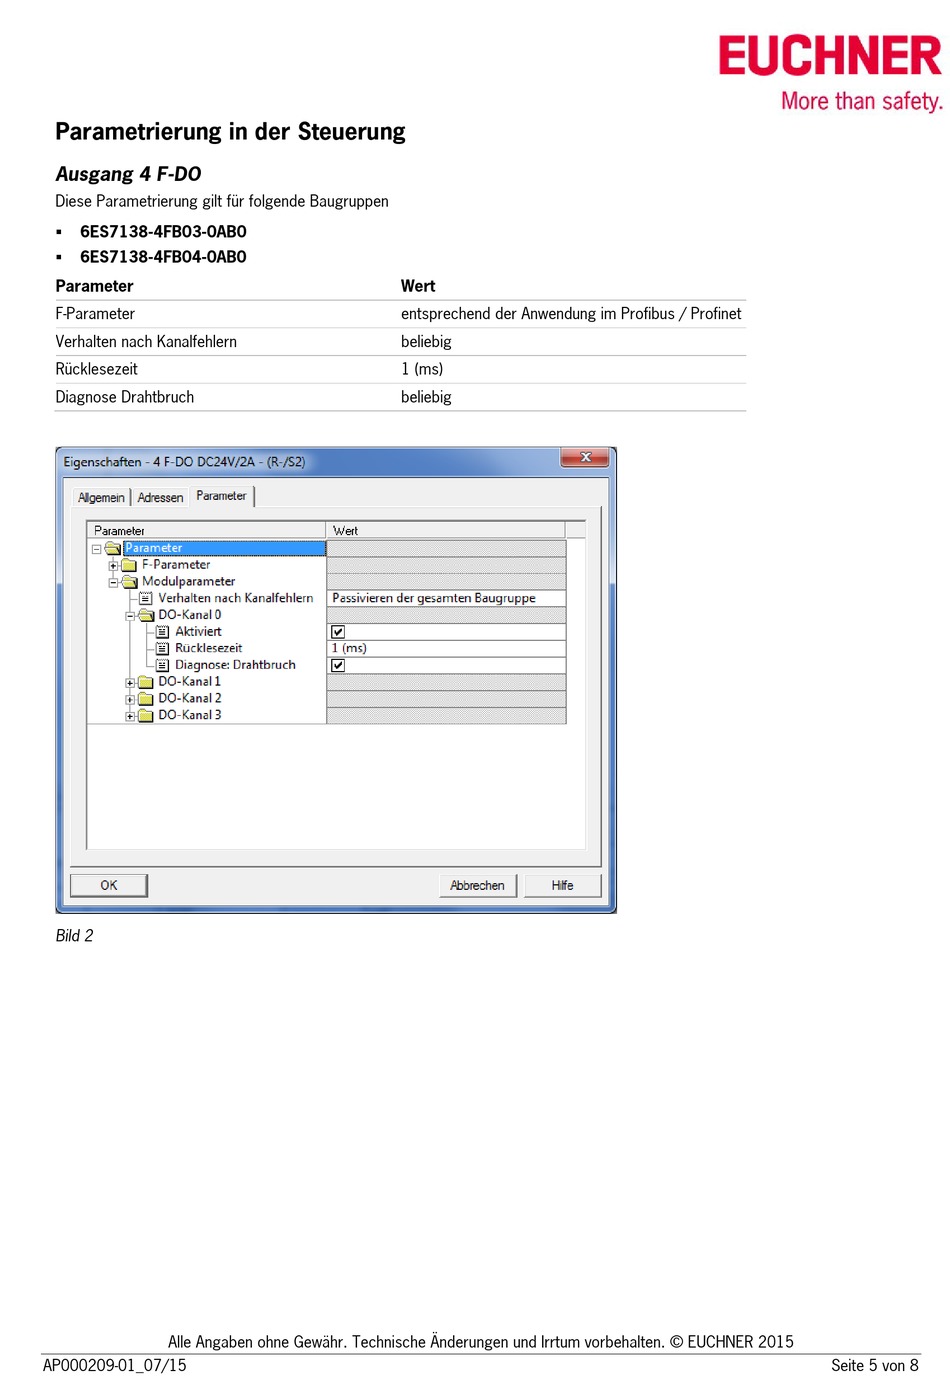Click the Rücklesezeit parameter page icon
Screen dimensions: 950x1379
162,649
